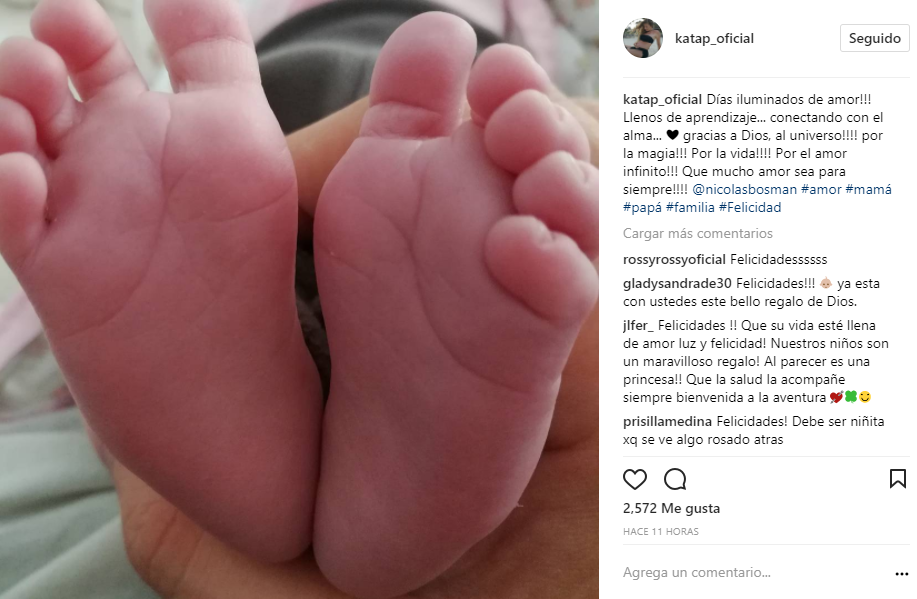Open the #familia hashtag
The width and height of the screenshot is (917, 599).
click(x=690, y=208)
